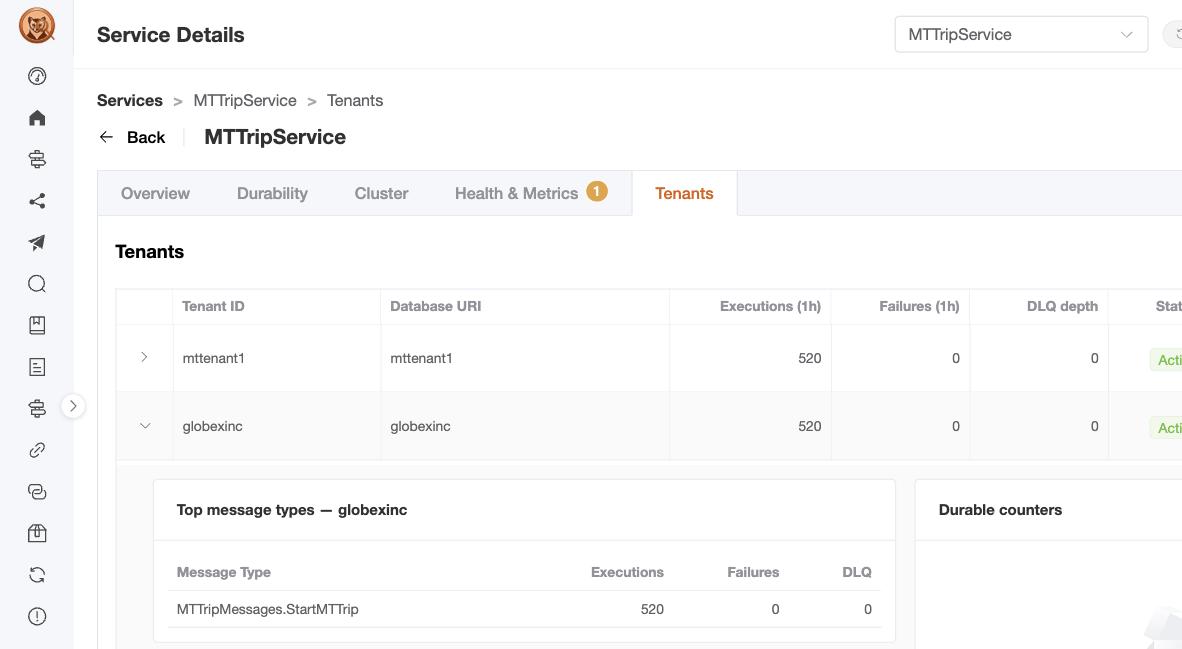The width and height of the screenshot is (1182, 649).
Task: Switch to the Cluster tab
Action: (x=381, y=194)
